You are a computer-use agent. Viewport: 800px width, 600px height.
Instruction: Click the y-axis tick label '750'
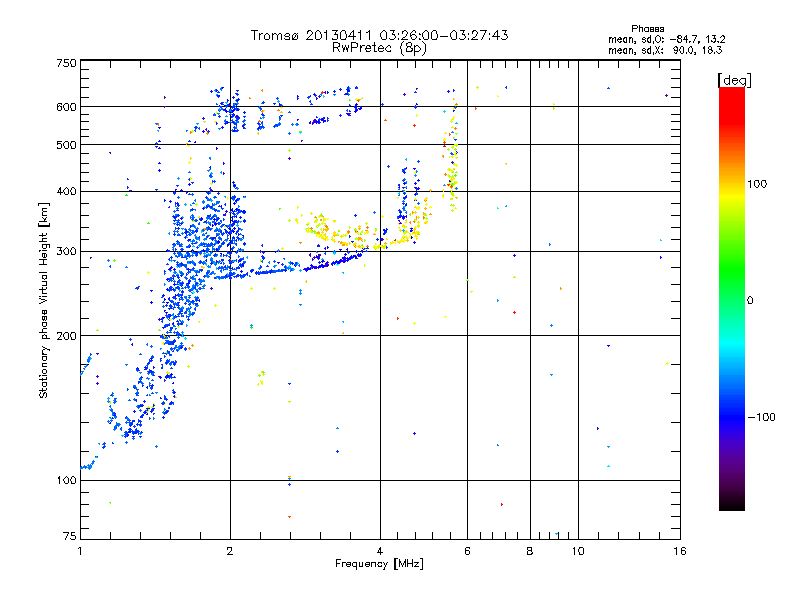point(66,63)
